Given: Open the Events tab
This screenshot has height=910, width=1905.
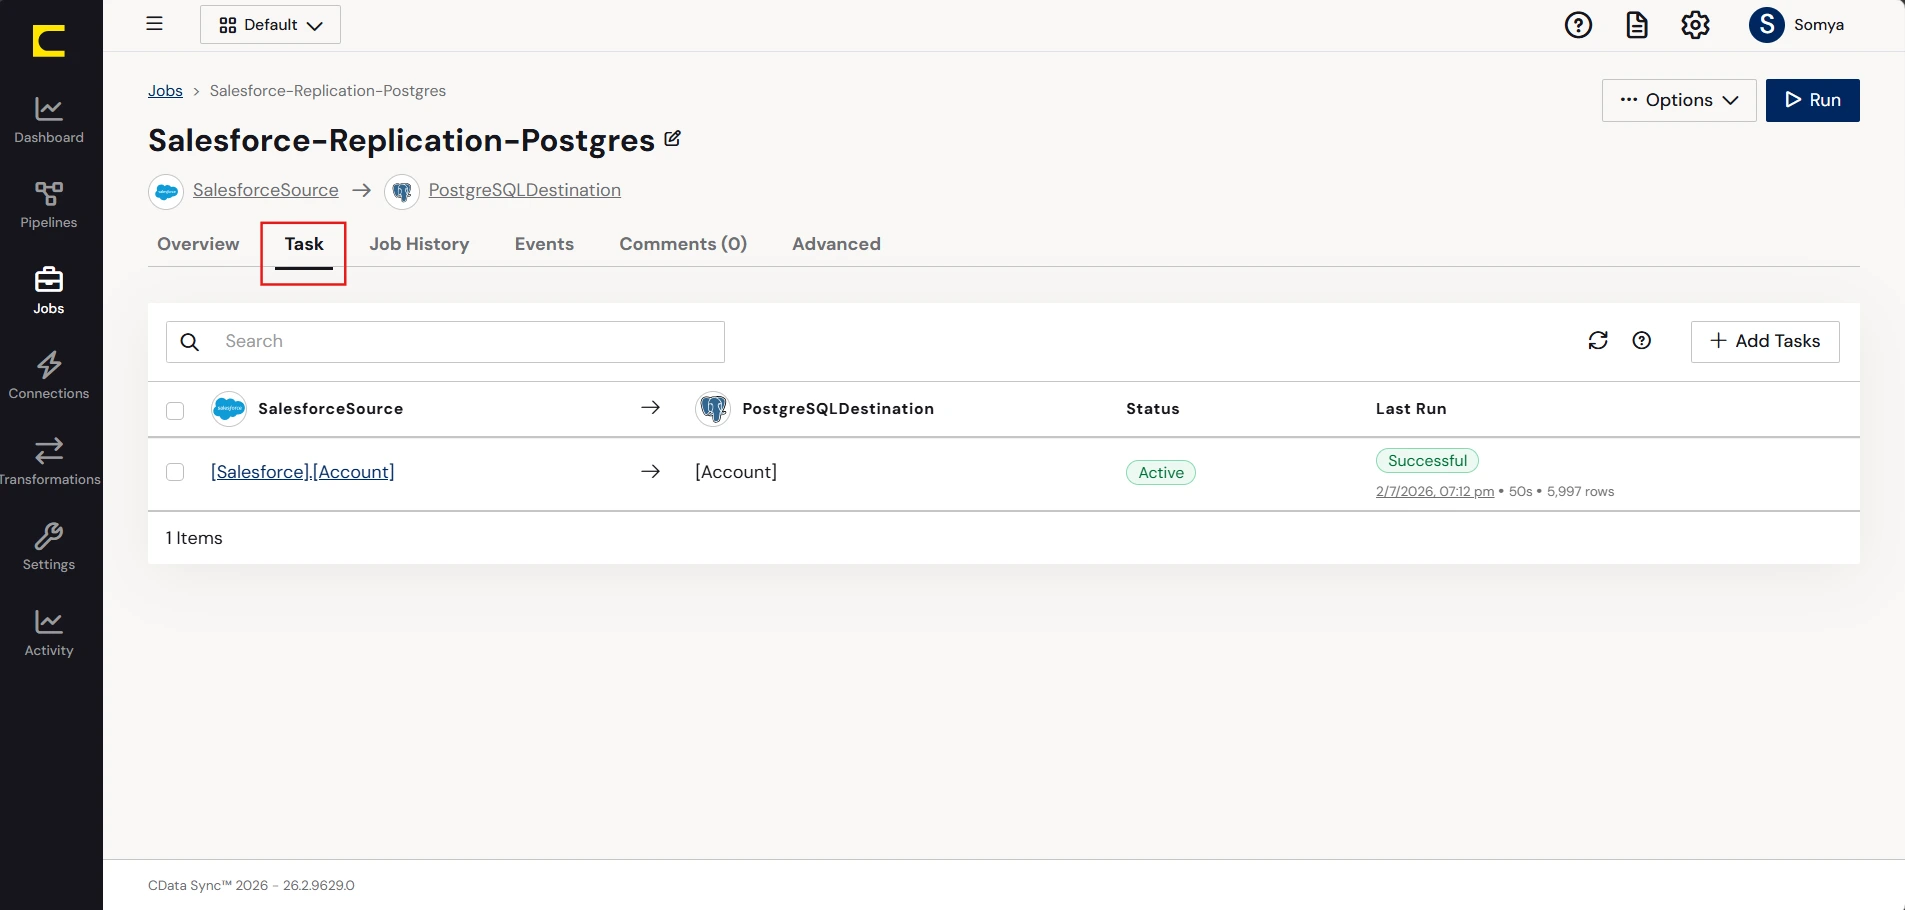Looking at the screenshot, I should coord(544,244).
